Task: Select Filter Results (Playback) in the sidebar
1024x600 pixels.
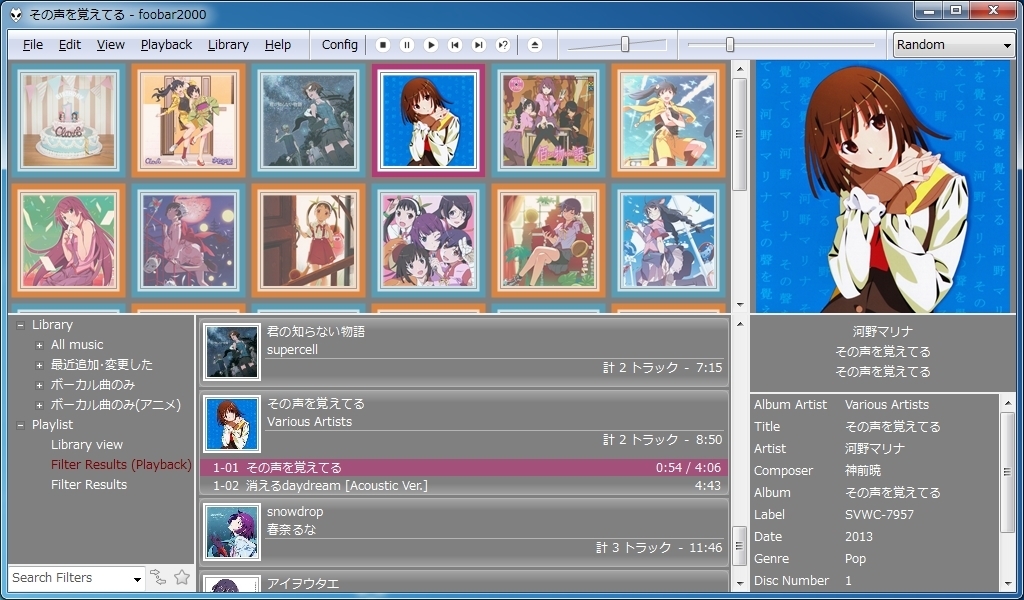Action: tap(121, 464)
